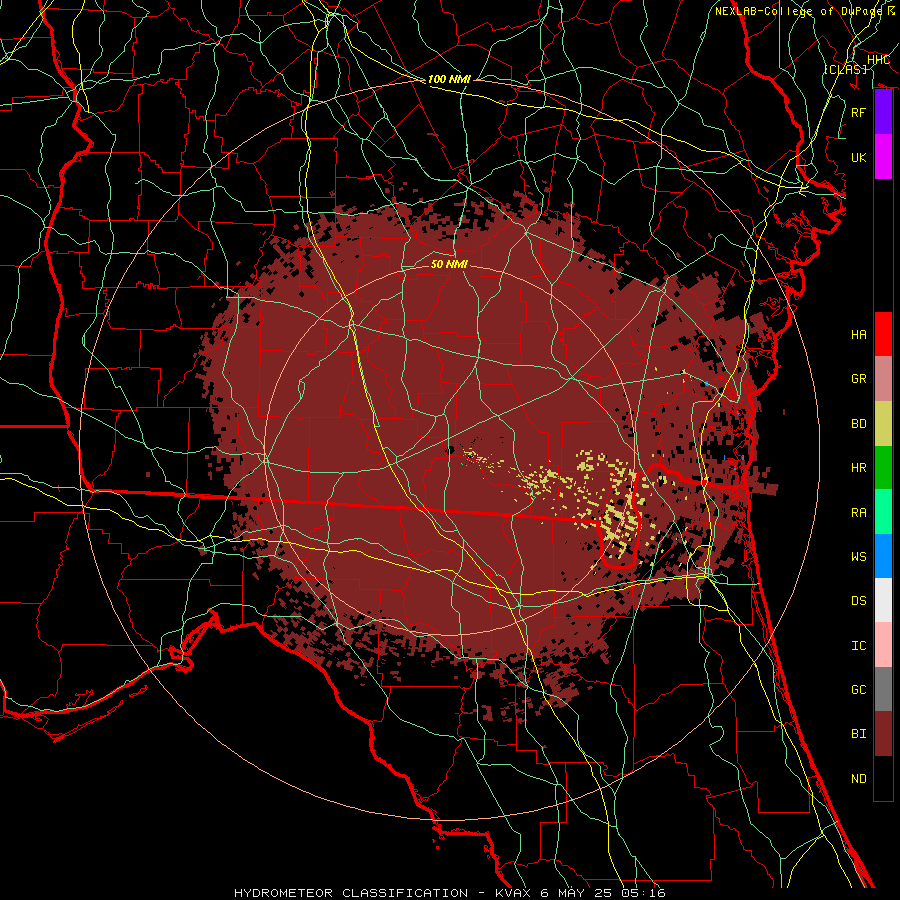Click the 50 NMI range ring label
This screenshot has width=900, height=900.
coord(449,264)
